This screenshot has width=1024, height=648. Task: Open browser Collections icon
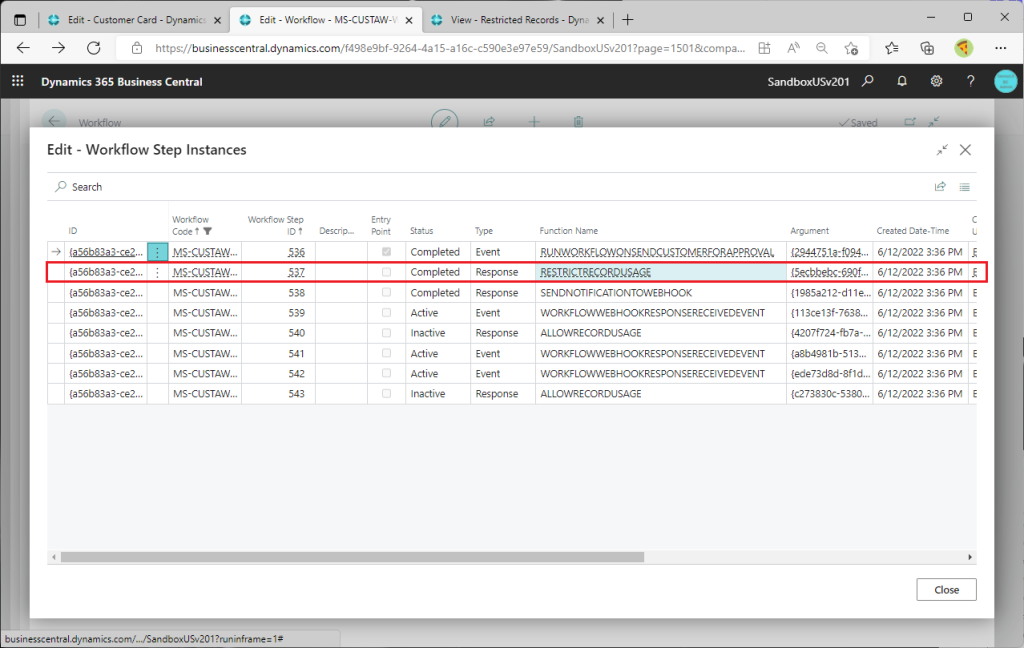pyautogui.click(x=927, y=48)
